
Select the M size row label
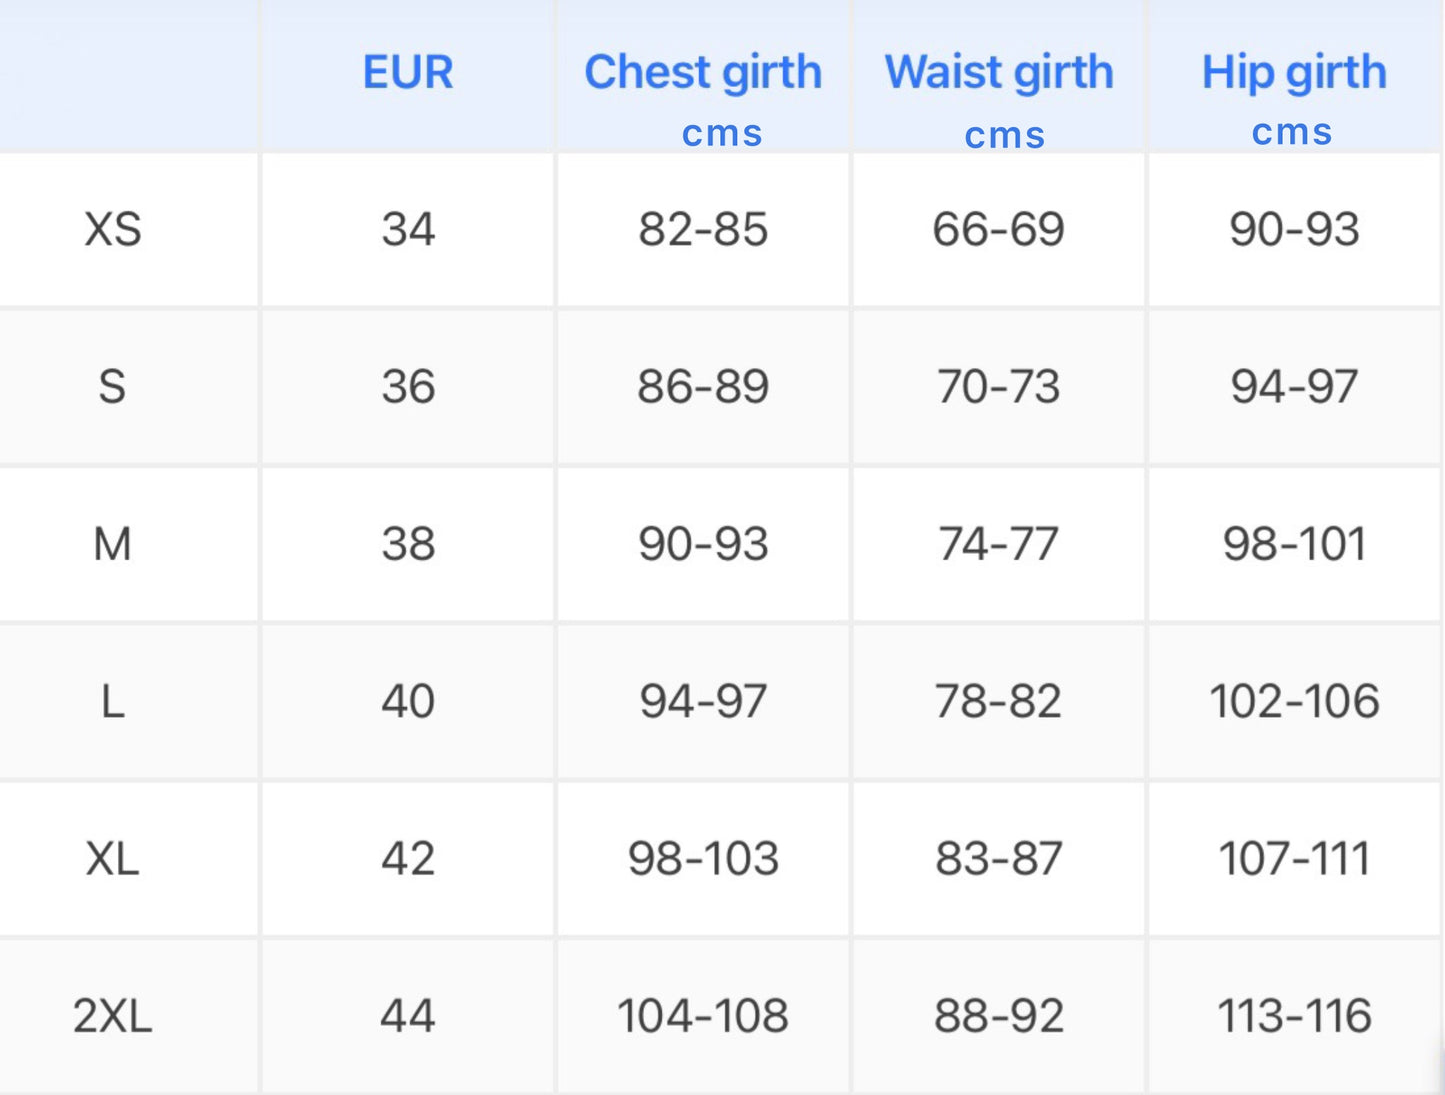pos(112,545)
